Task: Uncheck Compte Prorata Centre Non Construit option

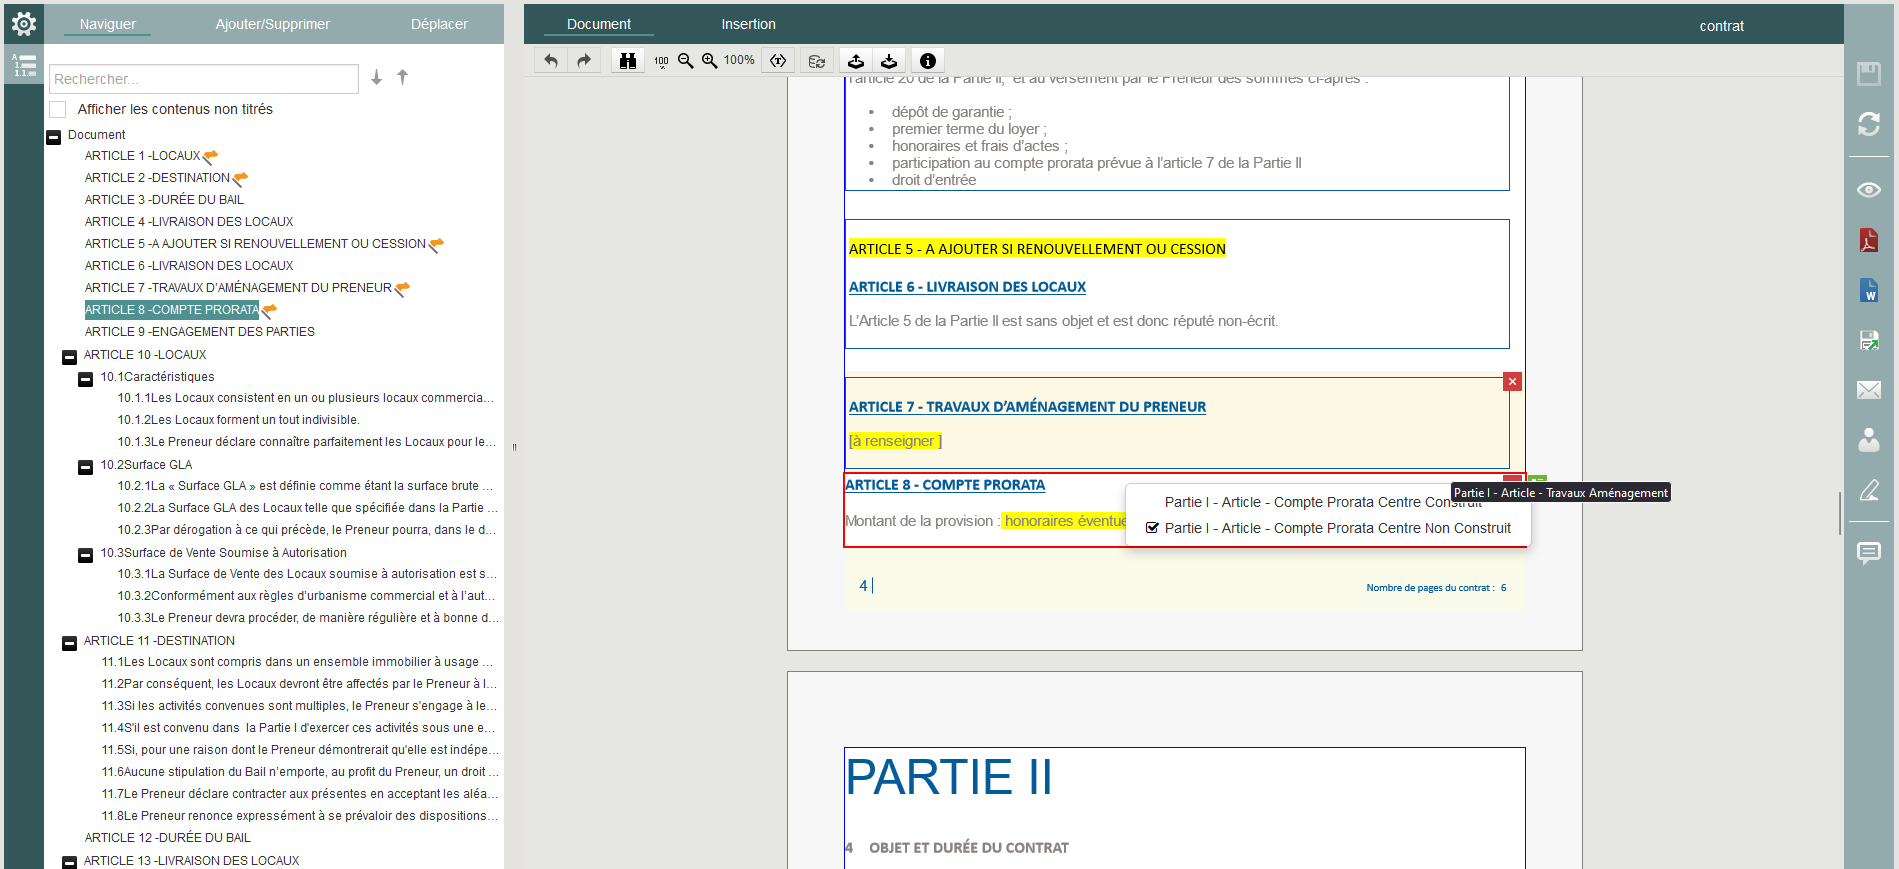Action: click(x=1152, y=528)
